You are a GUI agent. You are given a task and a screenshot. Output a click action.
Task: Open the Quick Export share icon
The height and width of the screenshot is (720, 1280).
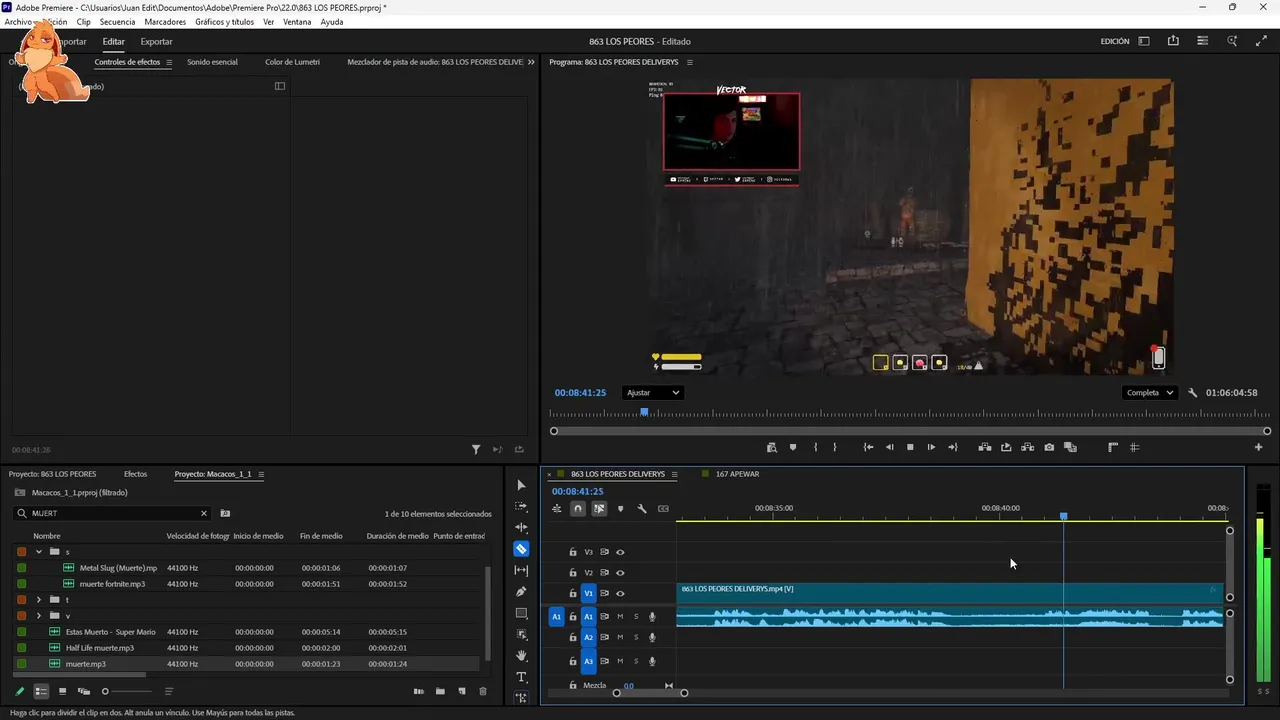pyautogui.click(x=1173, y=41)
